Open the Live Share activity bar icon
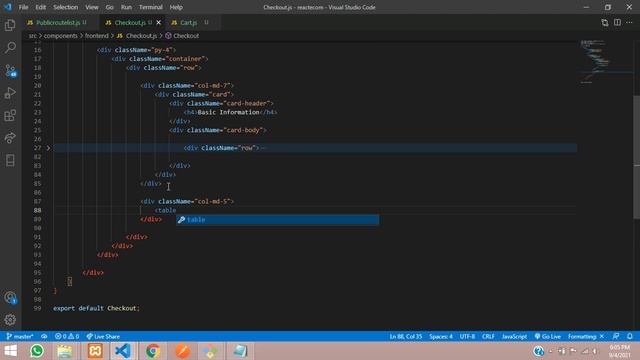 coord(10,138)
